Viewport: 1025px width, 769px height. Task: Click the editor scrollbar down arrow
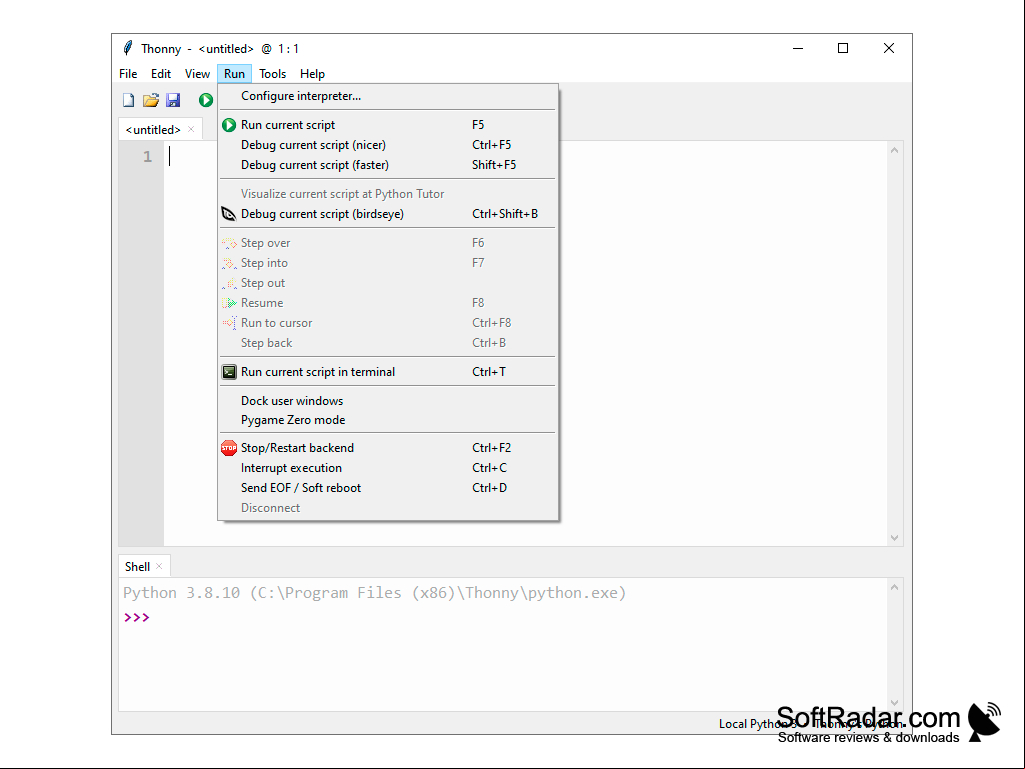[894, 538]
